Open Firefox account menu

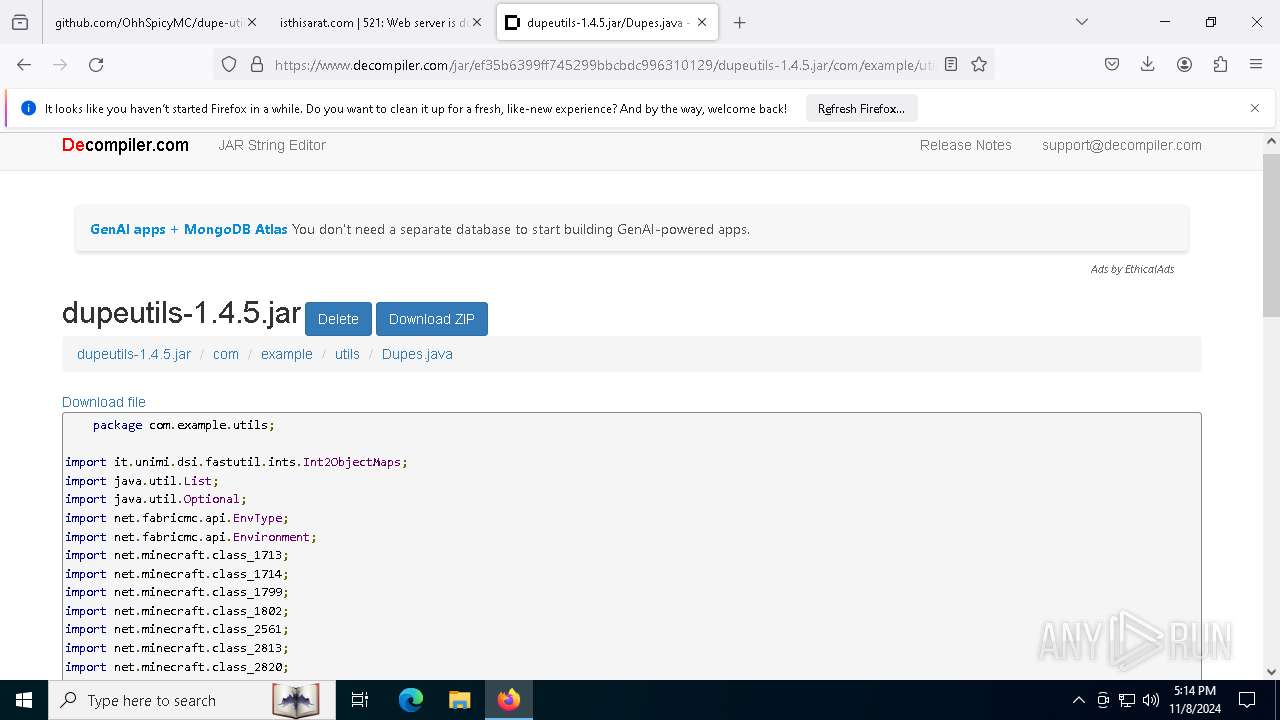point(1184,64)
